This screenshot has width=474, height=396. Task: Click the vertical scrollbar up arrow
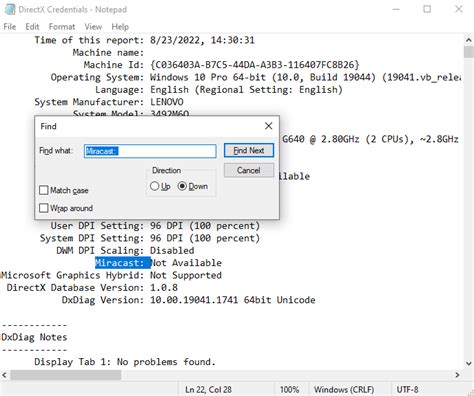coord(468,40)
